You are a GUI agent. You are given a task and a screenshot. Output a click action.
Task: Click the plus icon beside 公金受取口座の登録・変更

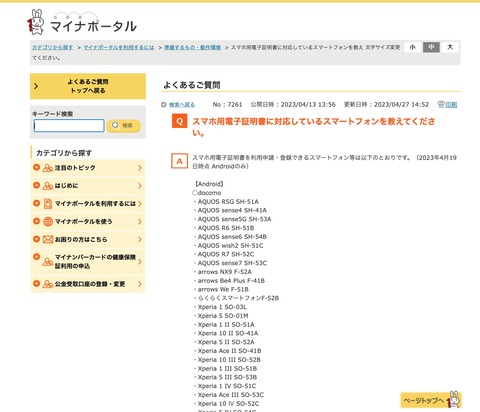(x=36, y=284)
